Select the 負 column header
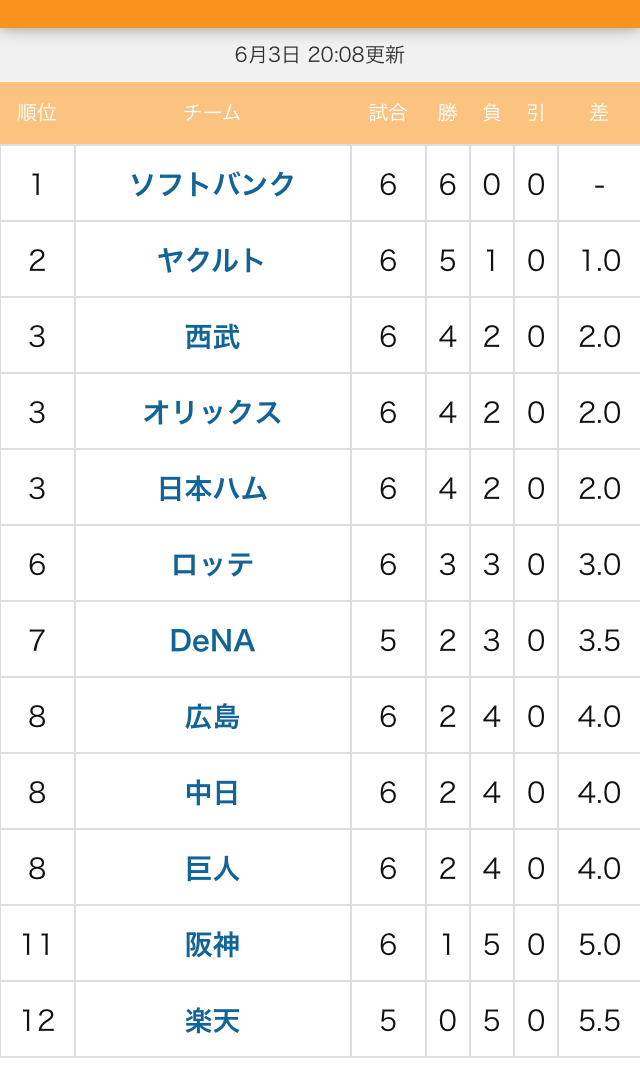The height and width of the screenshot is (1076, 640). [x=491, y=113]
